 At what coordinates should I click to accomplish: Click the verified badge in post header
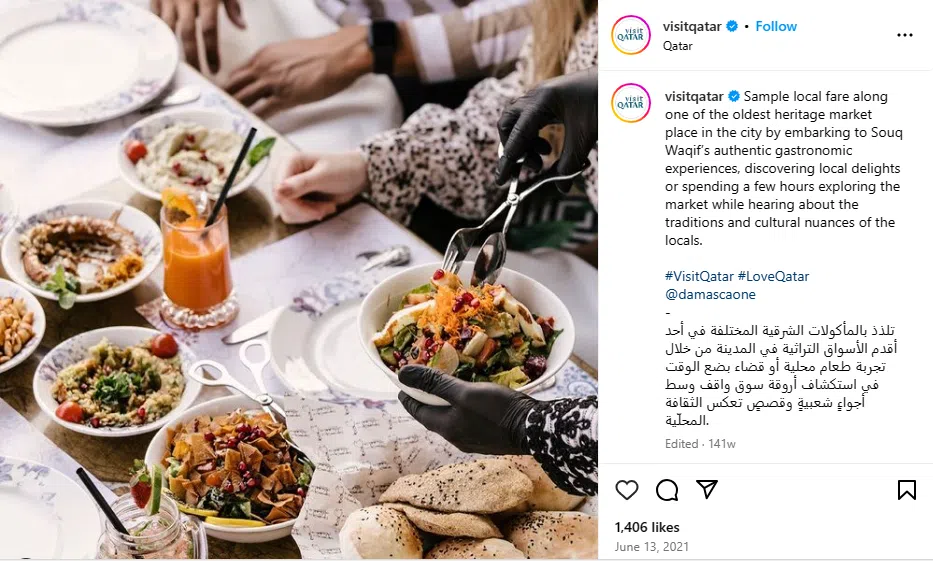[732, 26]
